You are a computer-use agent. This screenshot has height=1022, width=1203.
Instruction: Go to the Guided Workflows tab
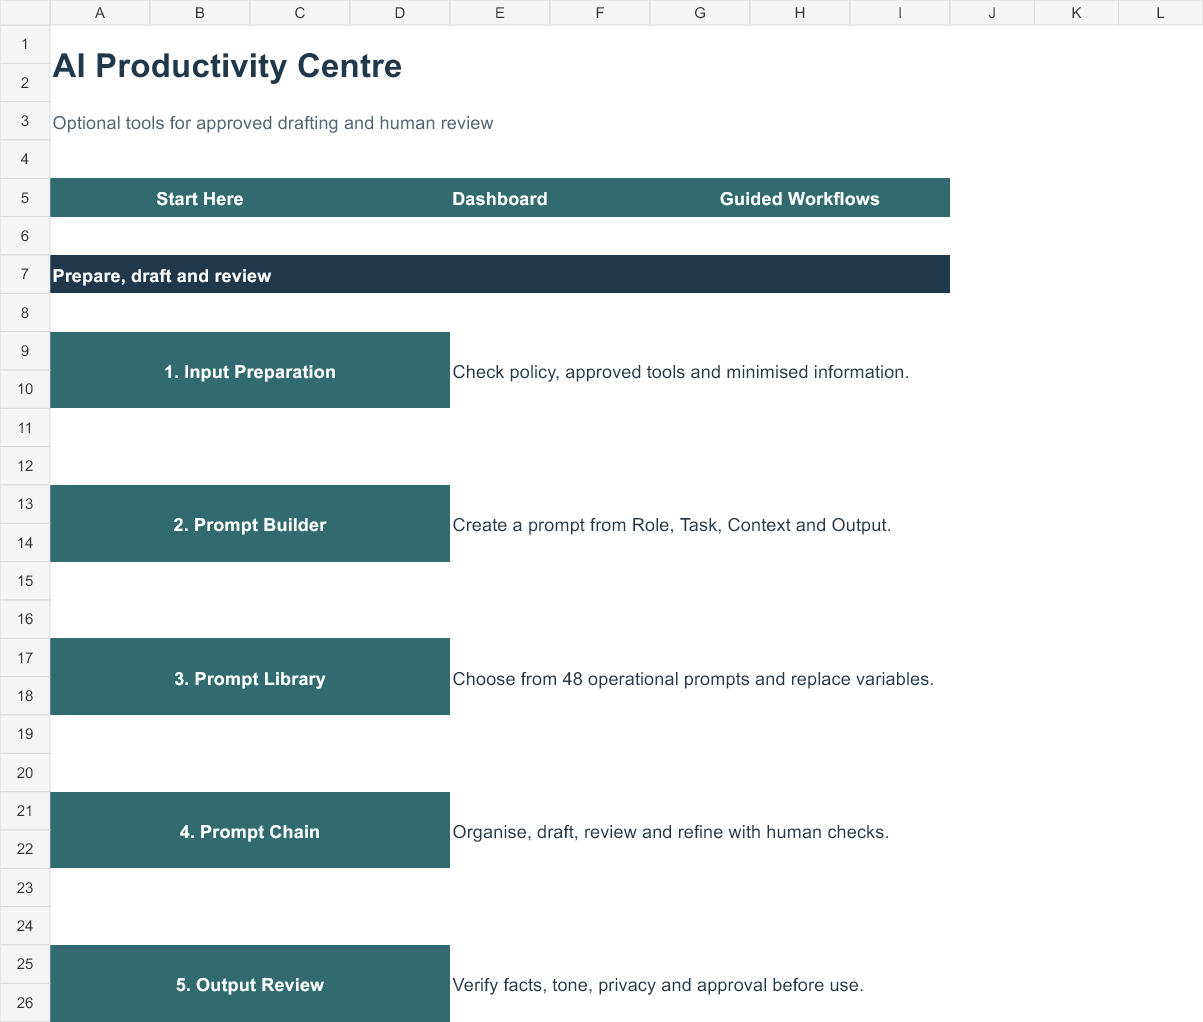800,198
